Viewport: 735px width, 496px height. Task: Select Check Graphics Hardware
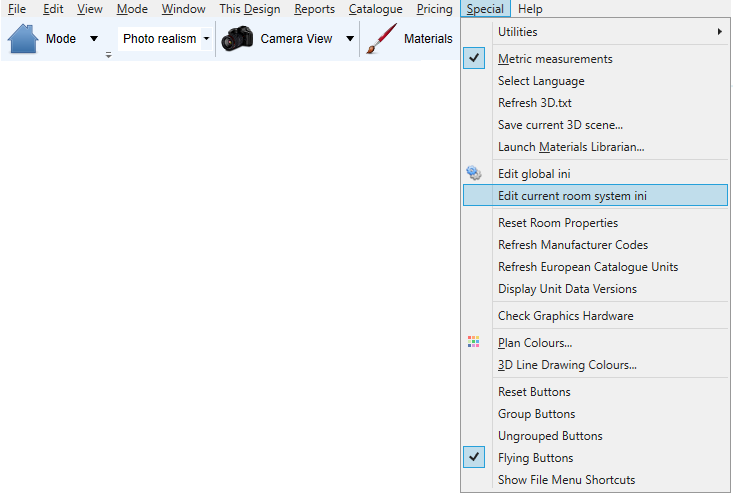[565, 316]
